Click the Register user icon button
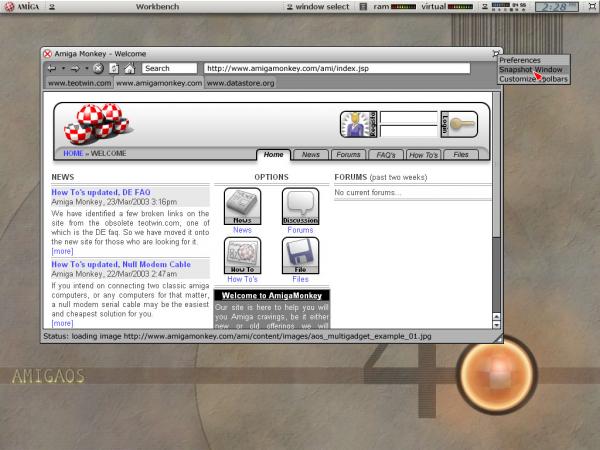Screen dimensions: 600x450 [359, 124]
